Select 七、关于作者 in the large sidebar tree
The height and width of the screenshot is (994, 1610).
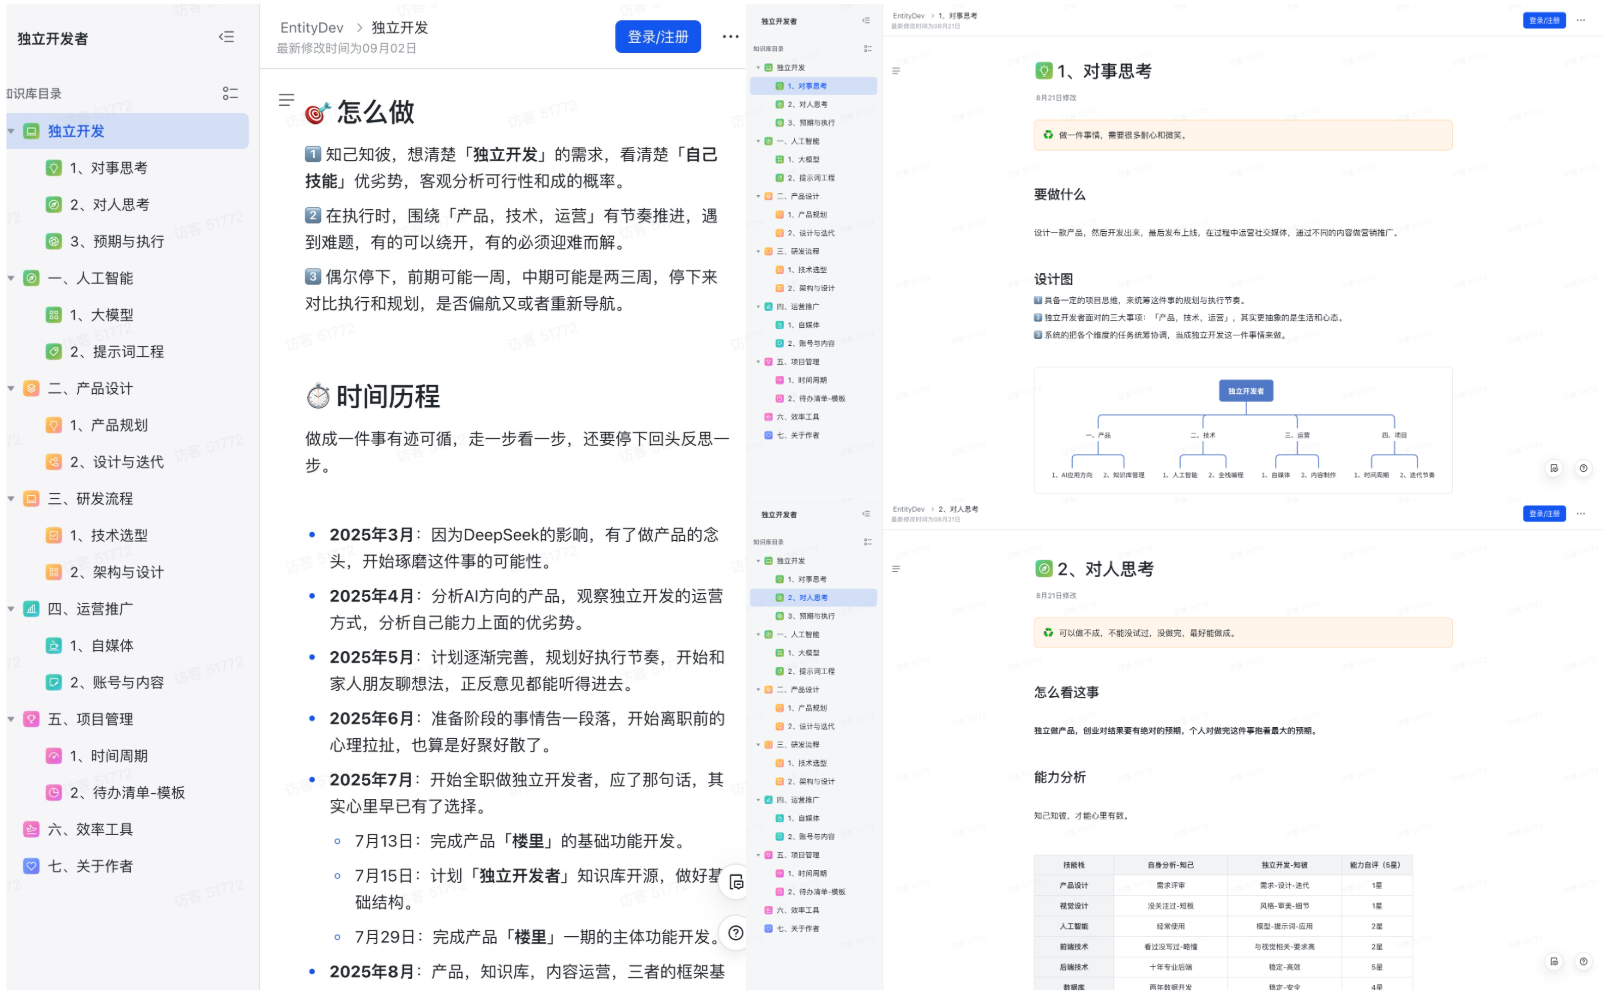(x=90, y=866)
